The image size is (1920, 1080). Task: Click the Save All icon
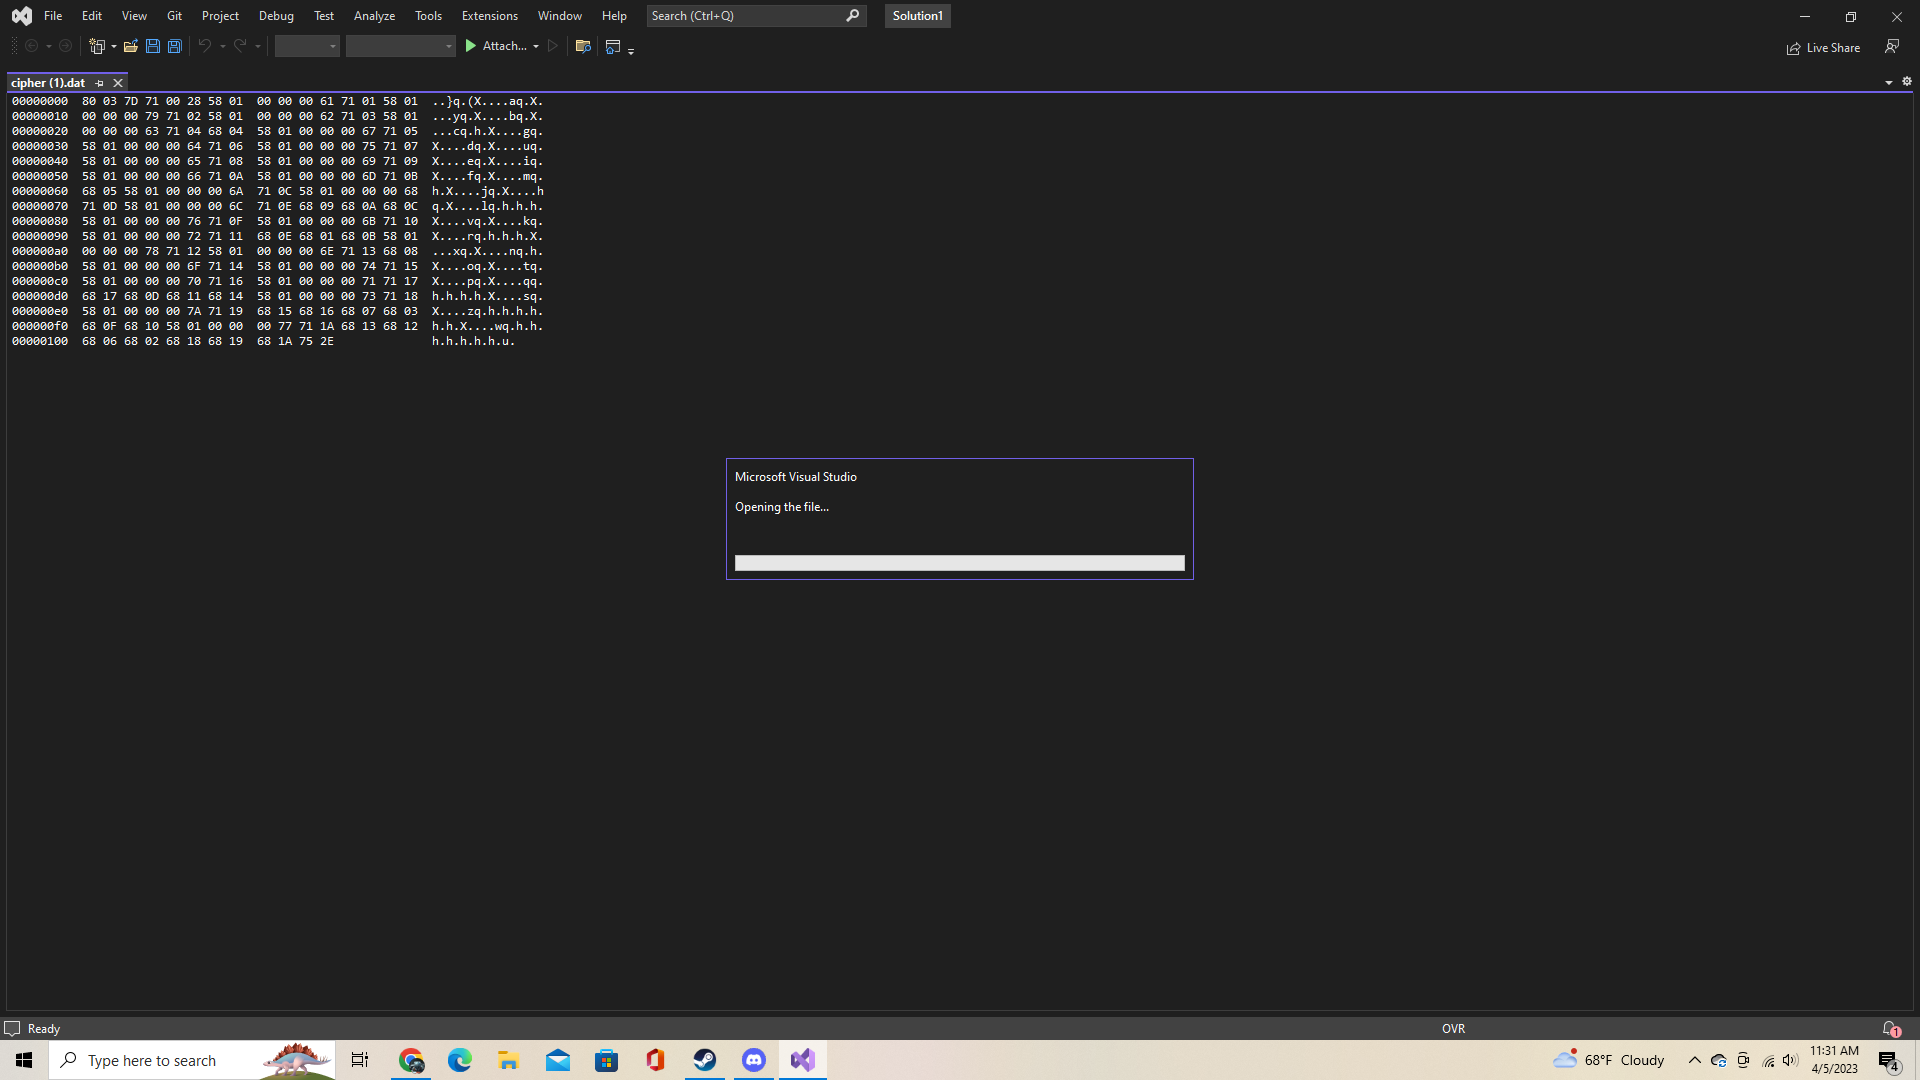click(174, 46)
